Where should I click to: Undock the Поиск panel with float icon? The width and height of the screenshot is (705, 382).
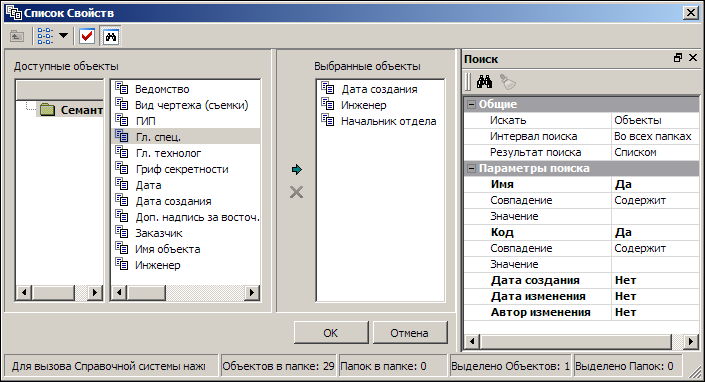coord(678,58)
